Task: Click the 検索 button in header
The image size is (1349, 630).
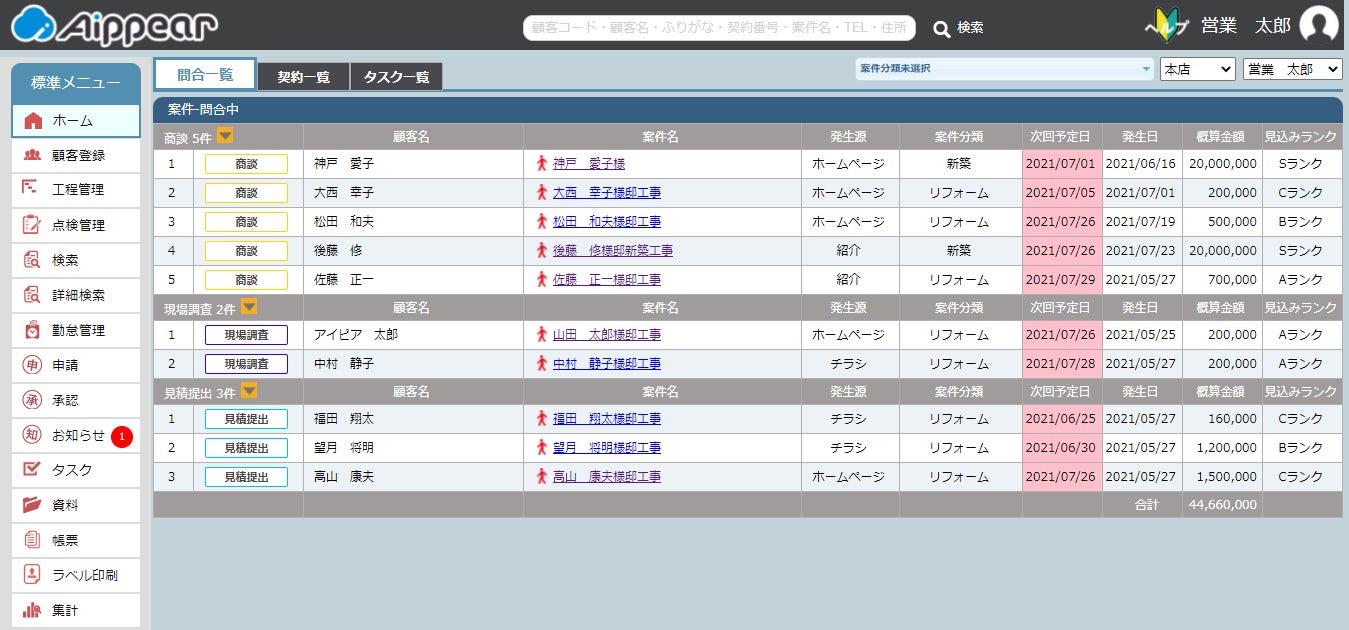Action: (x=959, y=28)
